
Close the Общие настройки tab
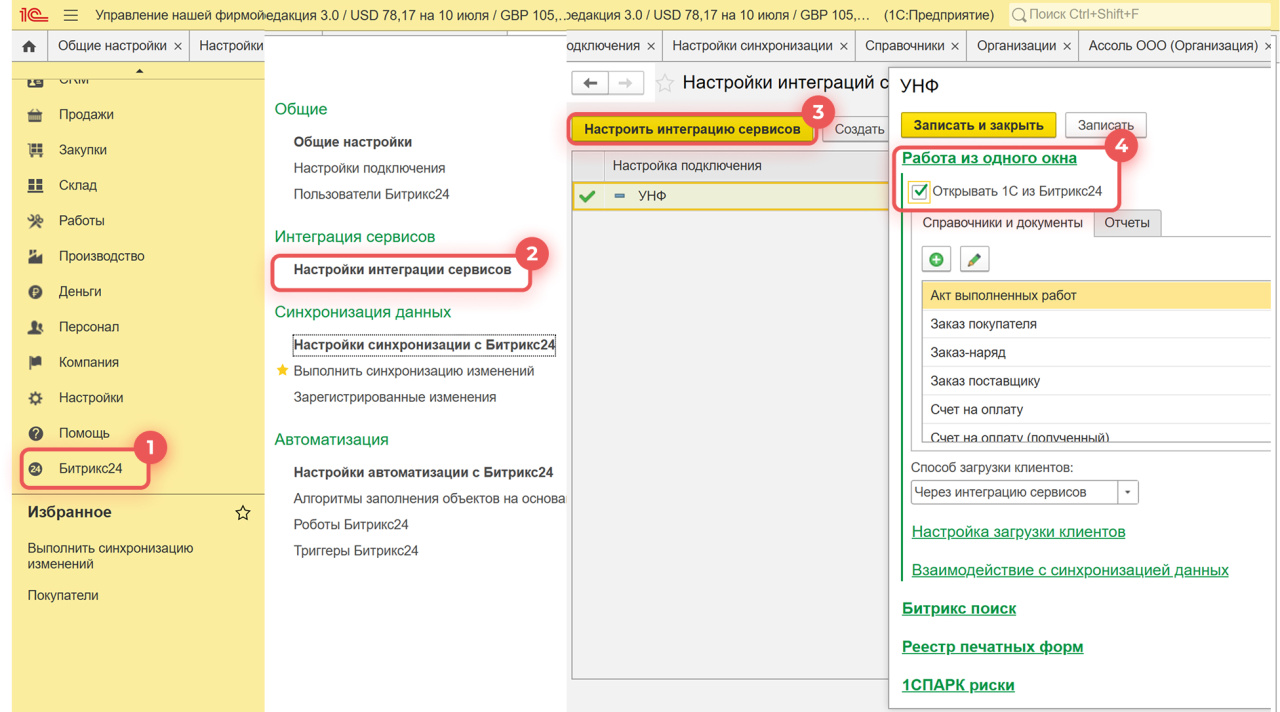(x=178, y=46)
